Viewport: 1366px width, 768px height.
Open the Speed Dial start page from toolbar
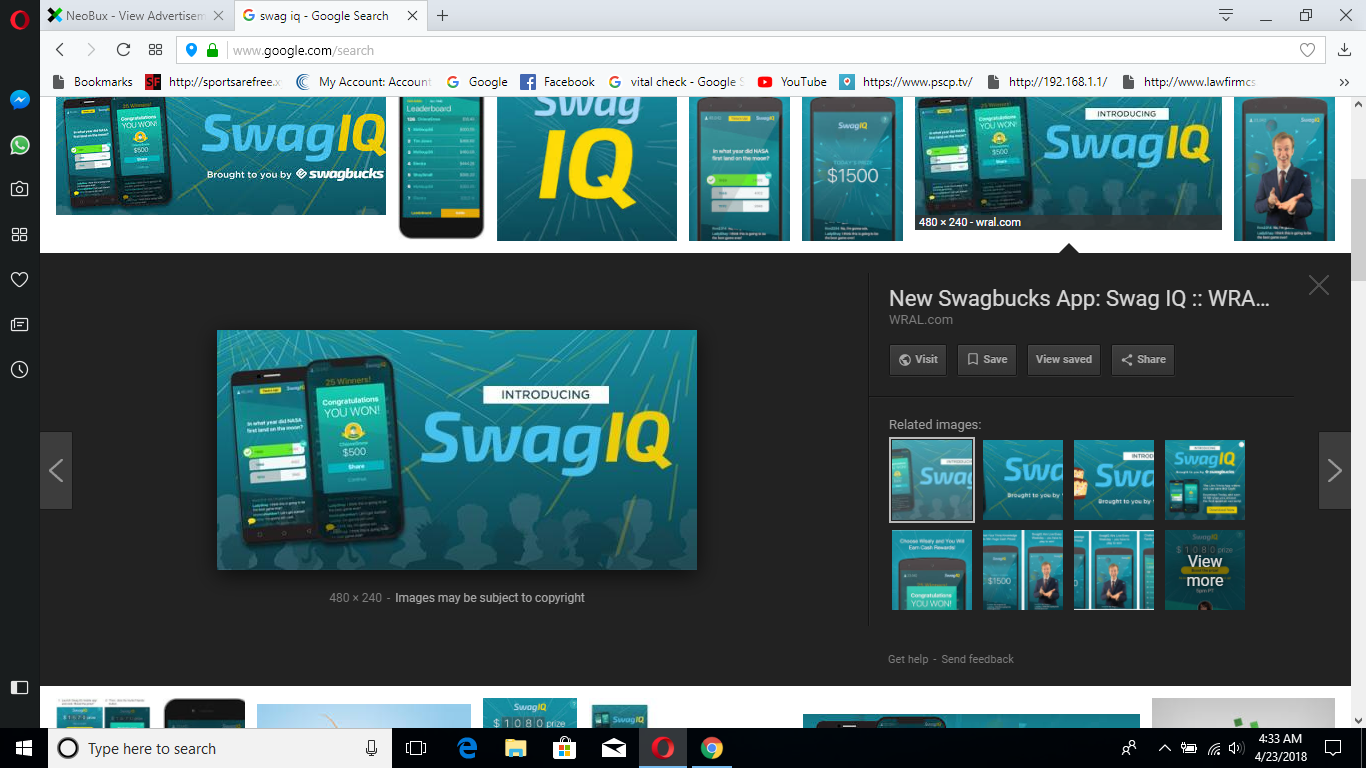point(155,50)
